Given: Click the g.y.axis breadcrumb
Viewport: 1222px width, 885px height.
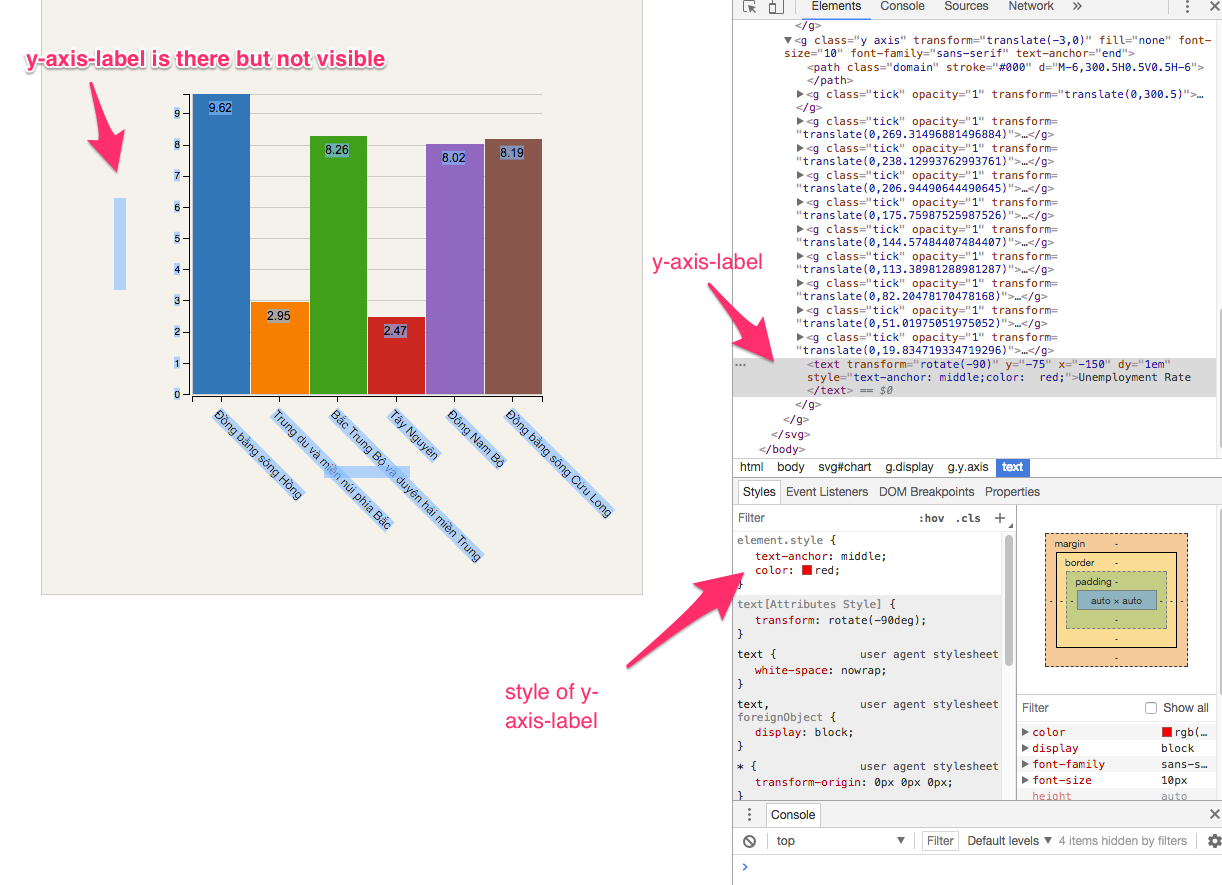Looking at the screenshot, I should pyautogui.click(x=968, y=467).
